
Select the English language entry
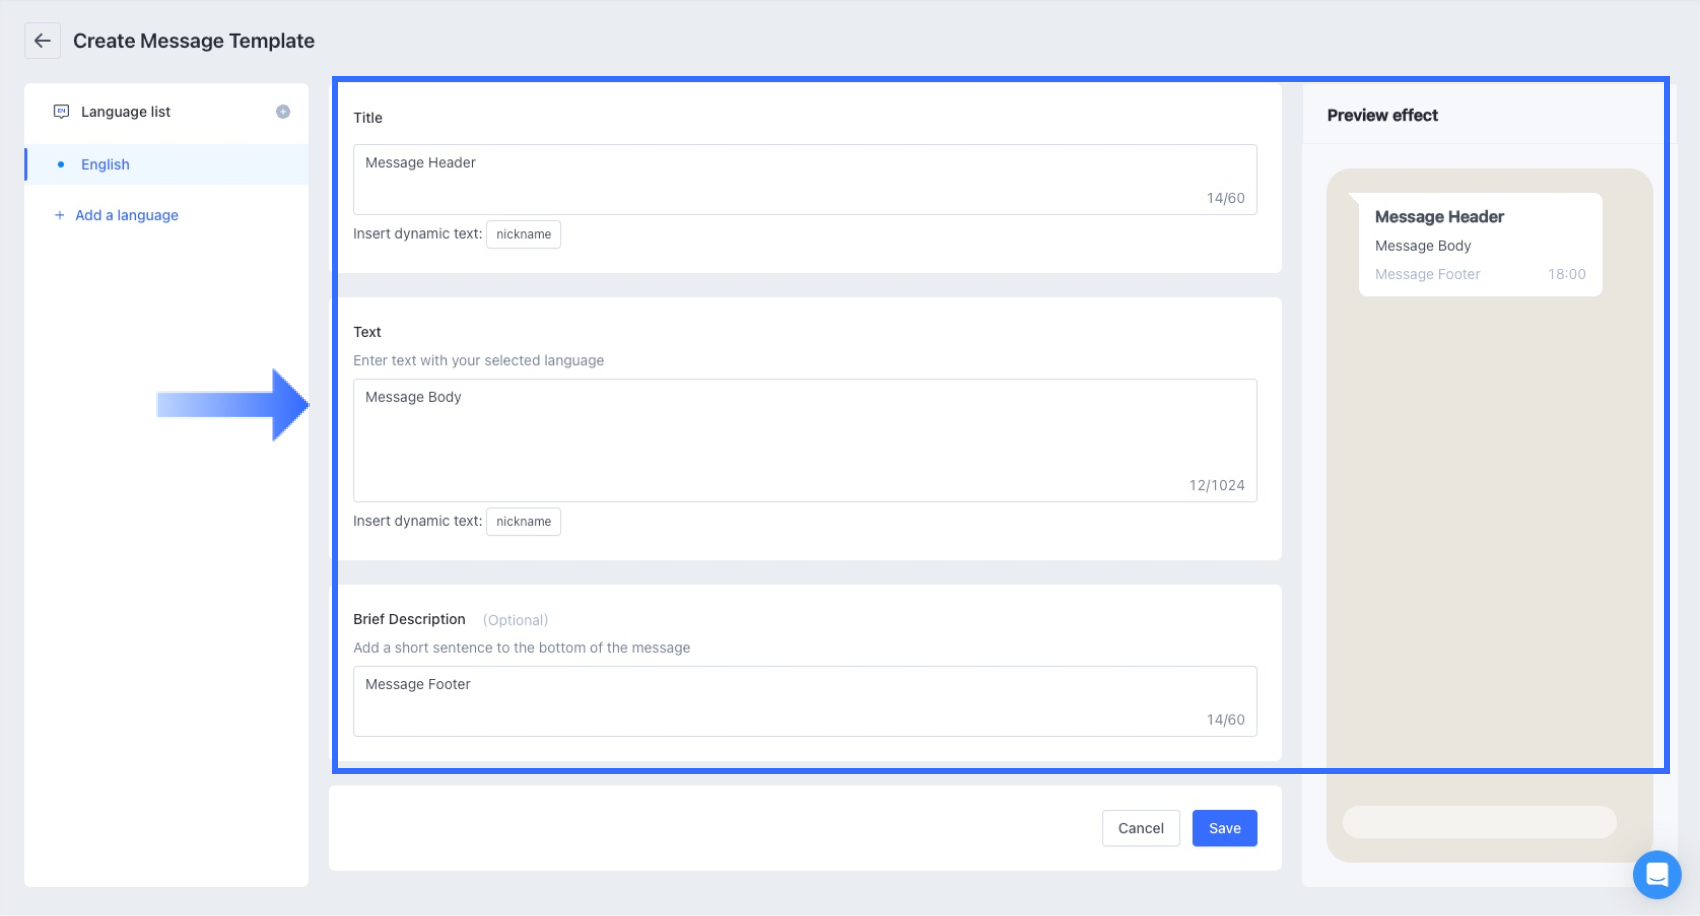[105, 164]
